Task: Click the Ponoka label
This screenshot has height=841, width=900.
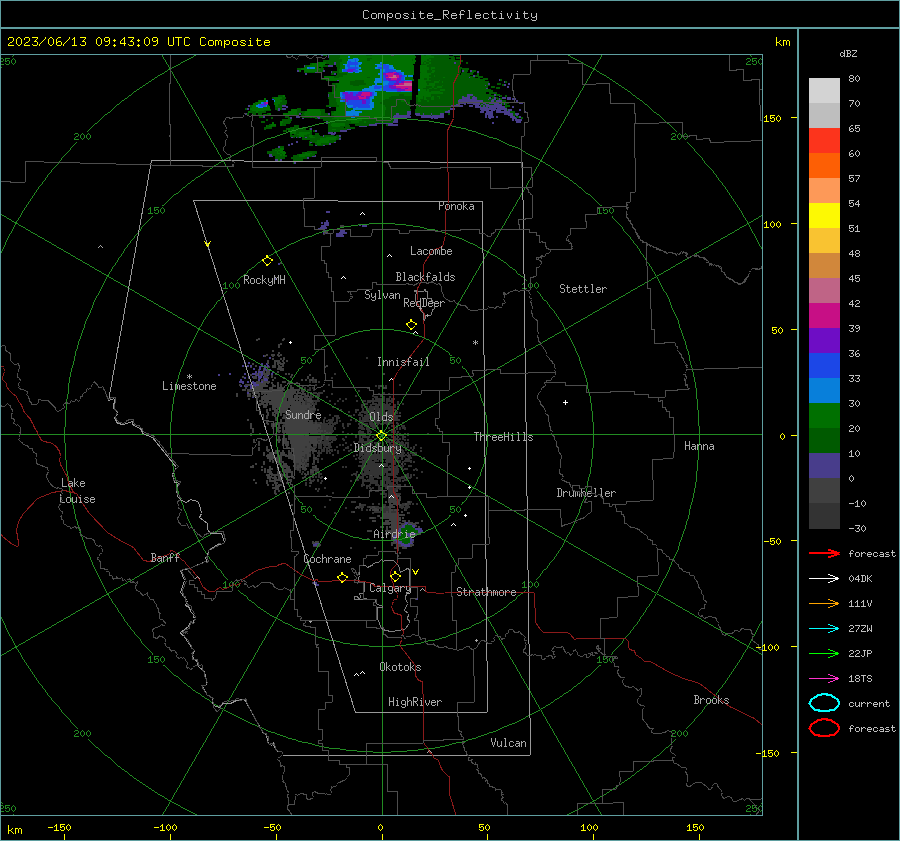Action: (x=456, y=206)
